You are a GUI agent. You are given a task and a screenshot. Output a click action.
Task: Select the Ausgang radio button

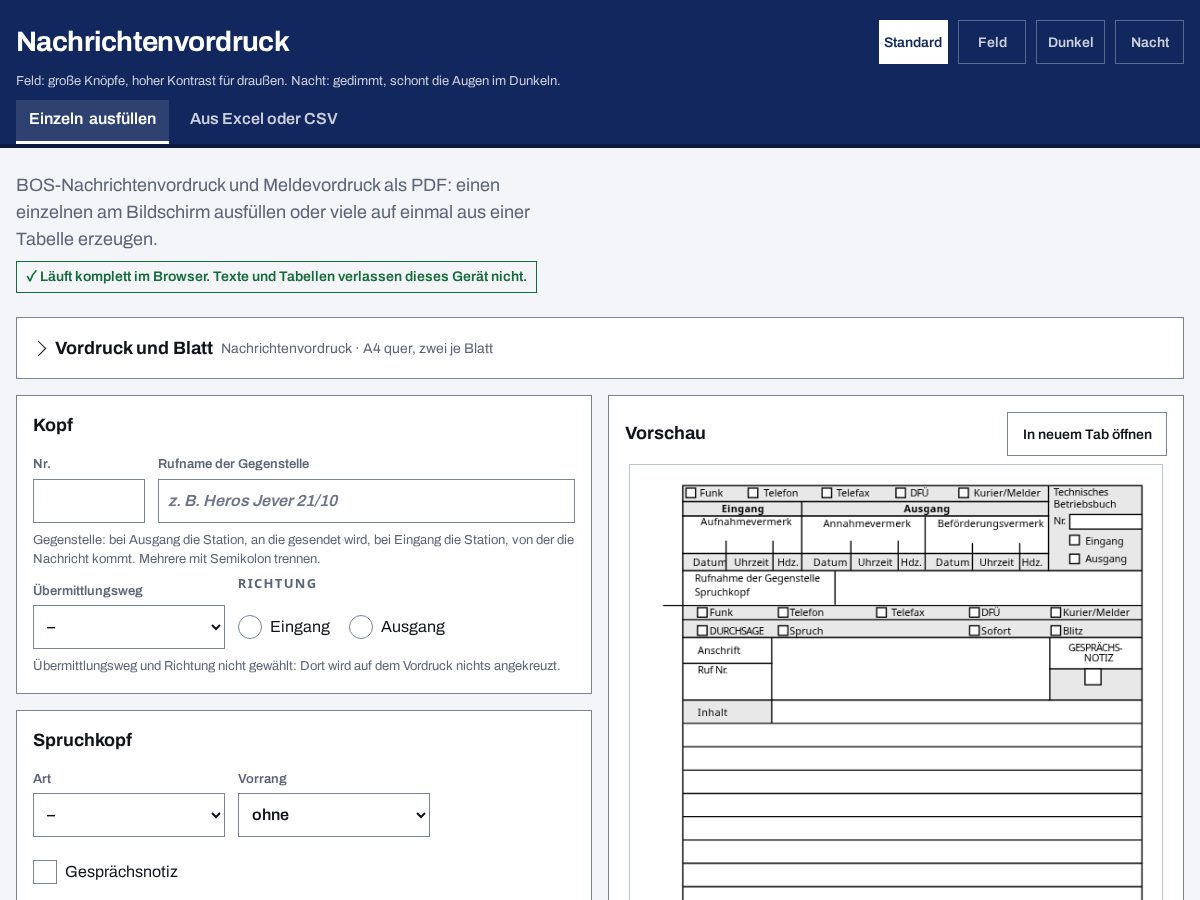click(x=361, y=627)
